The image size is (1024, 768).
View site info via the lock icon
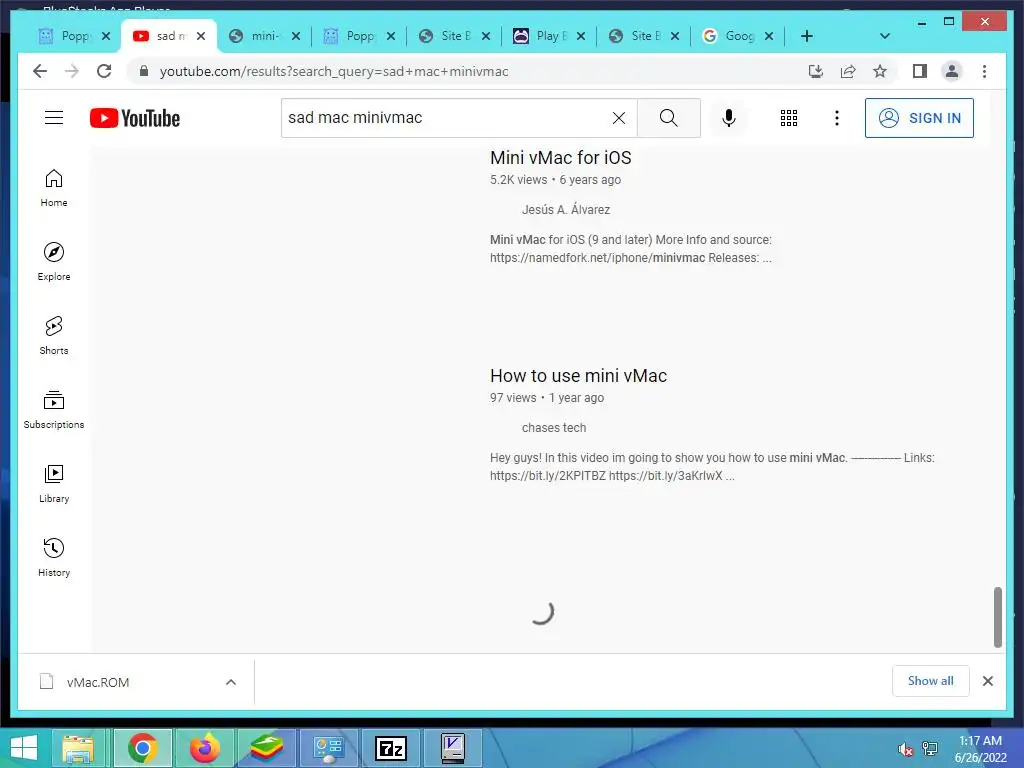click(x=144, y=71)
